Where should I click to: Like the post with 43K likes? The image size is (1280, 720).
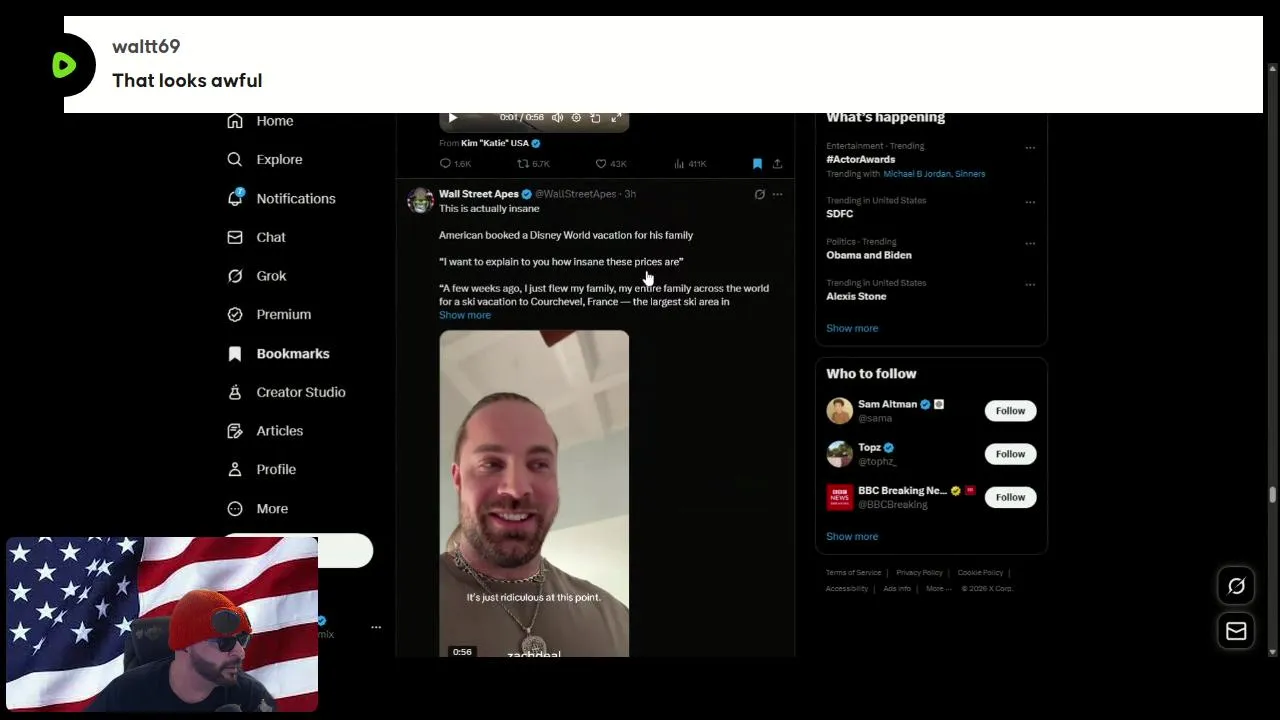[611, 164]
